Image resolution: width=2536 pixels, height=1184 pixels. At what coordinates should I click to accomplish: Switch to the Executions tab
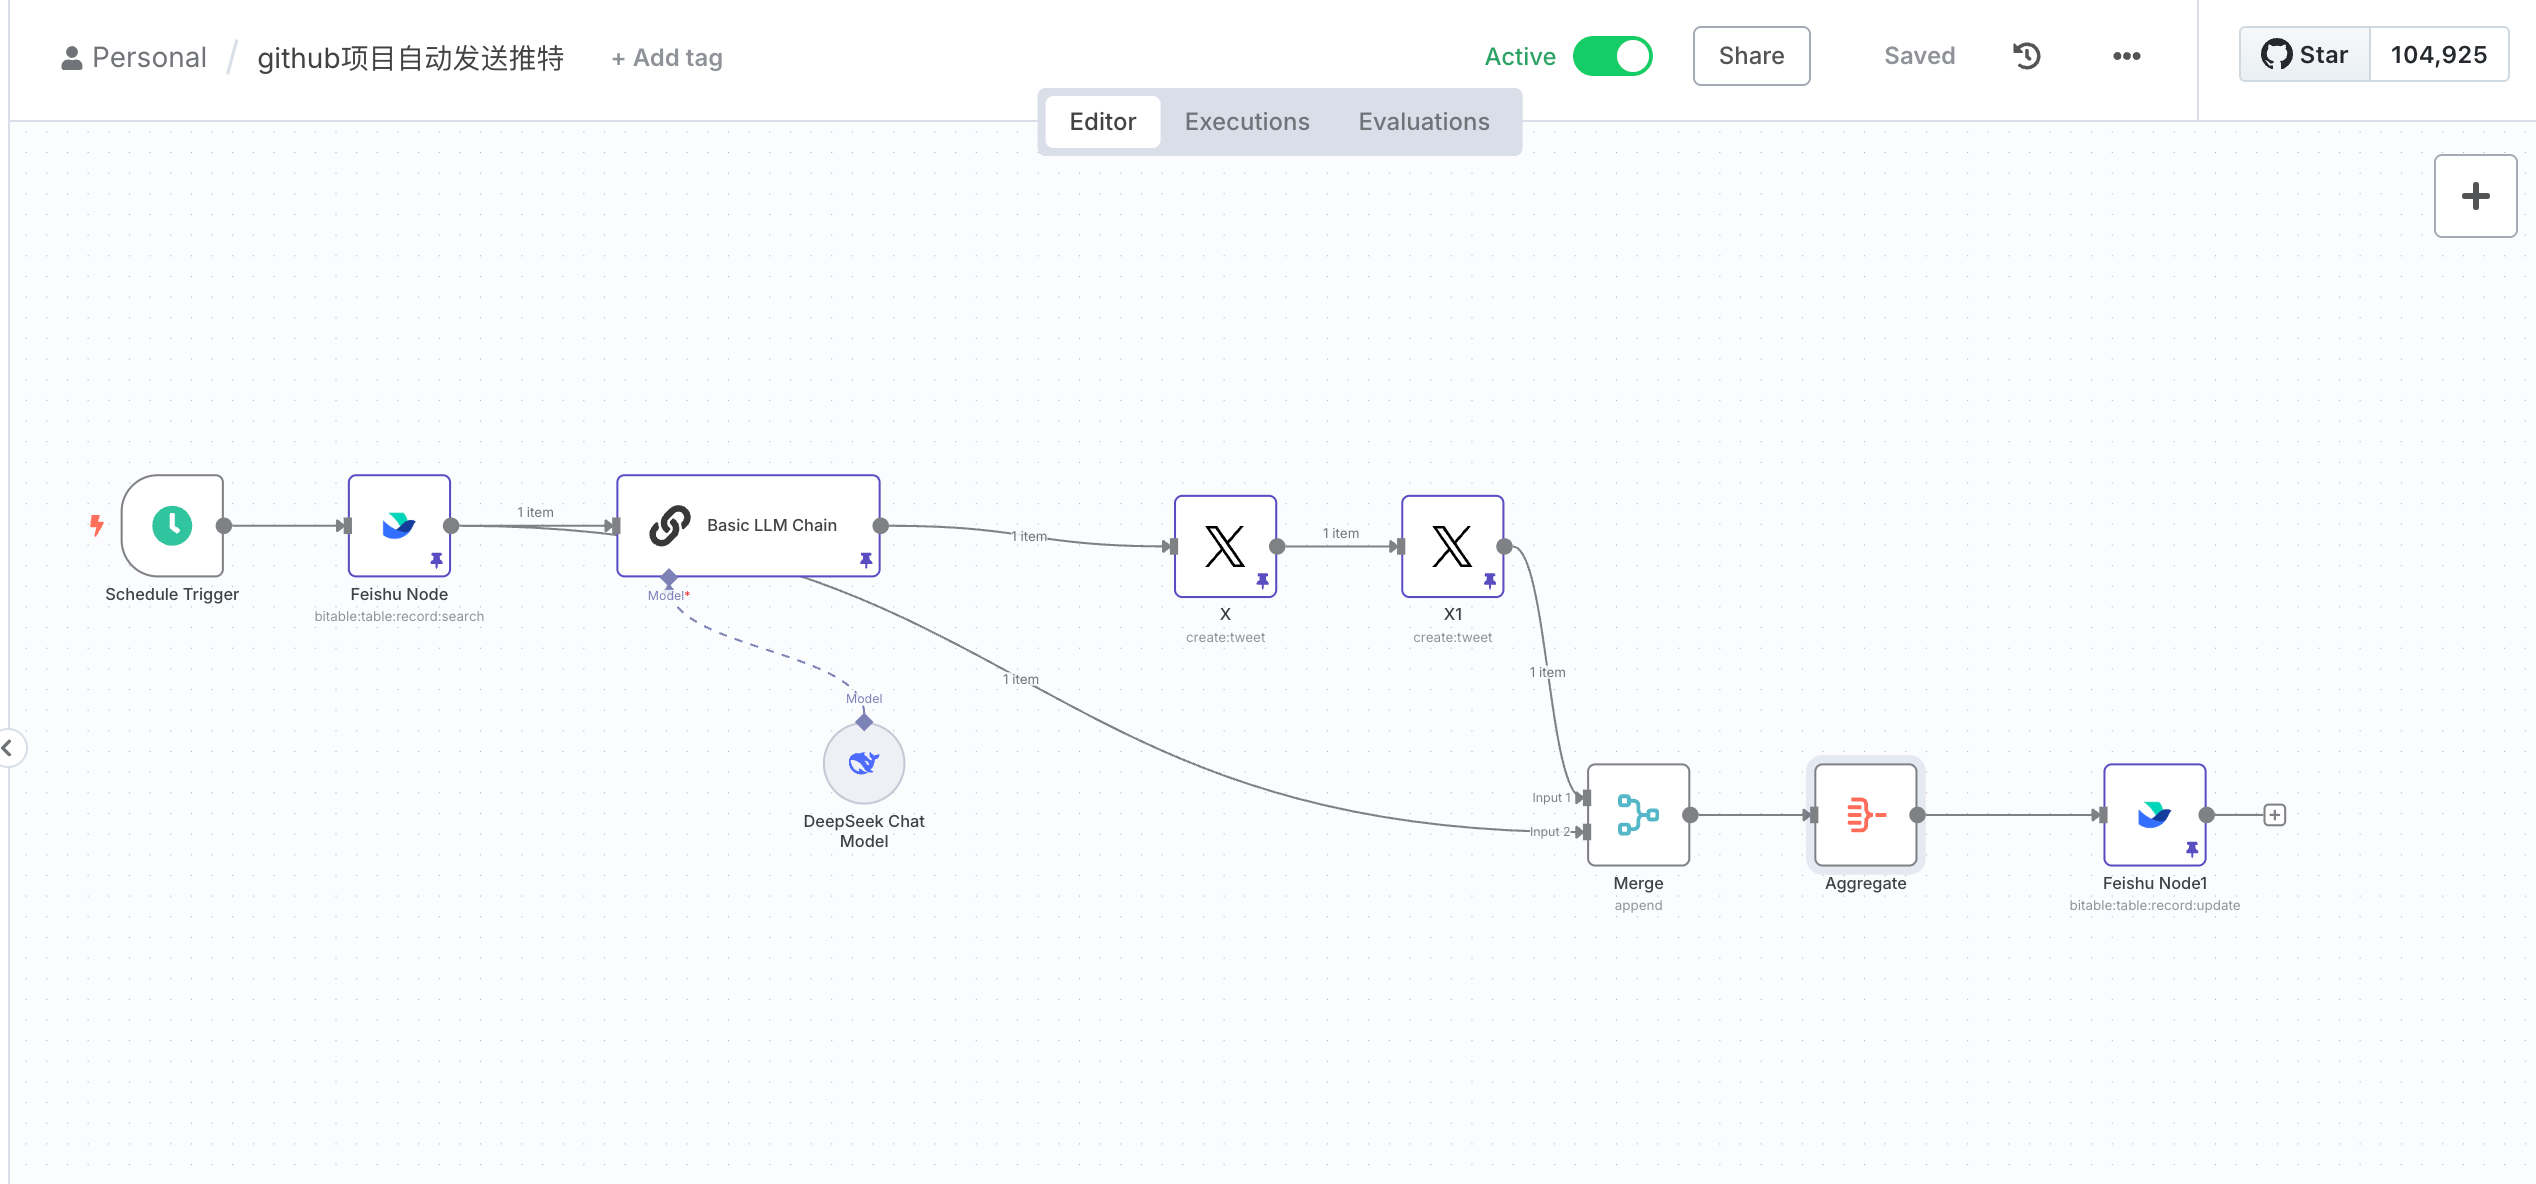tap(1247, 121)
